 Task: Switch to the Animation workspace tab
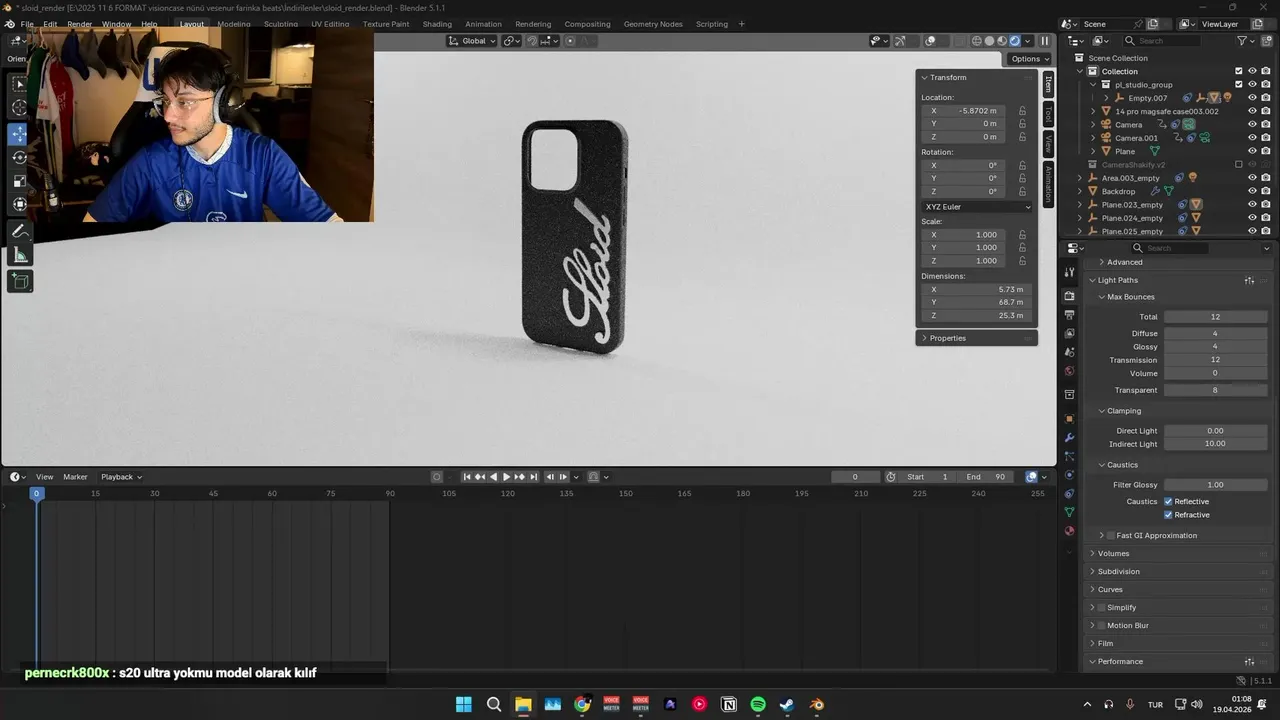click(x=484, y=24)
